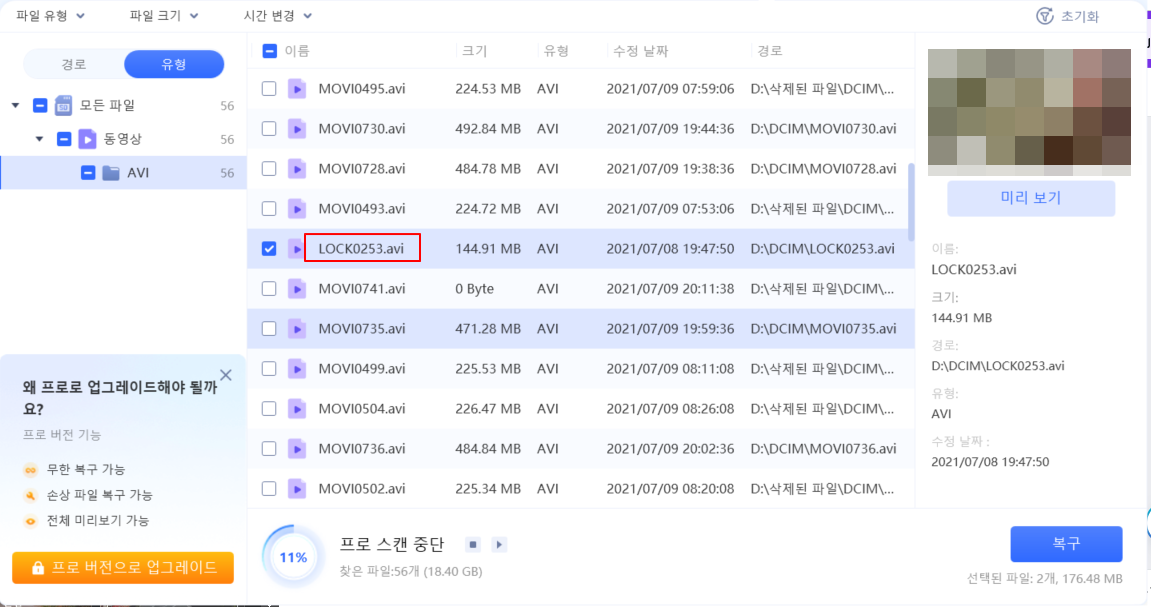This screenshot has height=607, width=1151.
Task: Click the SD card icon beside 모든 파일
Action: click(64, 106)
